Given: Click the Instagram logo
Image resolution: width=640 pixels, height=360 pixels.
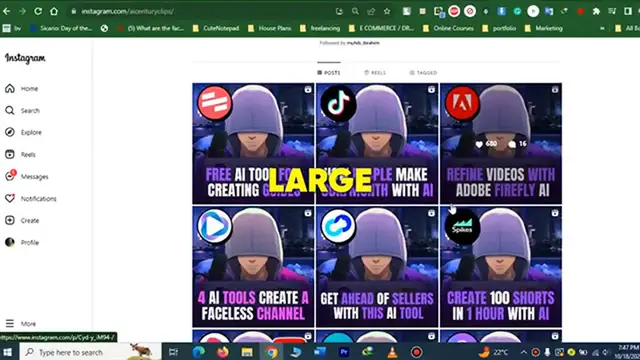Looking at the screenshot, I should point(25,58).
